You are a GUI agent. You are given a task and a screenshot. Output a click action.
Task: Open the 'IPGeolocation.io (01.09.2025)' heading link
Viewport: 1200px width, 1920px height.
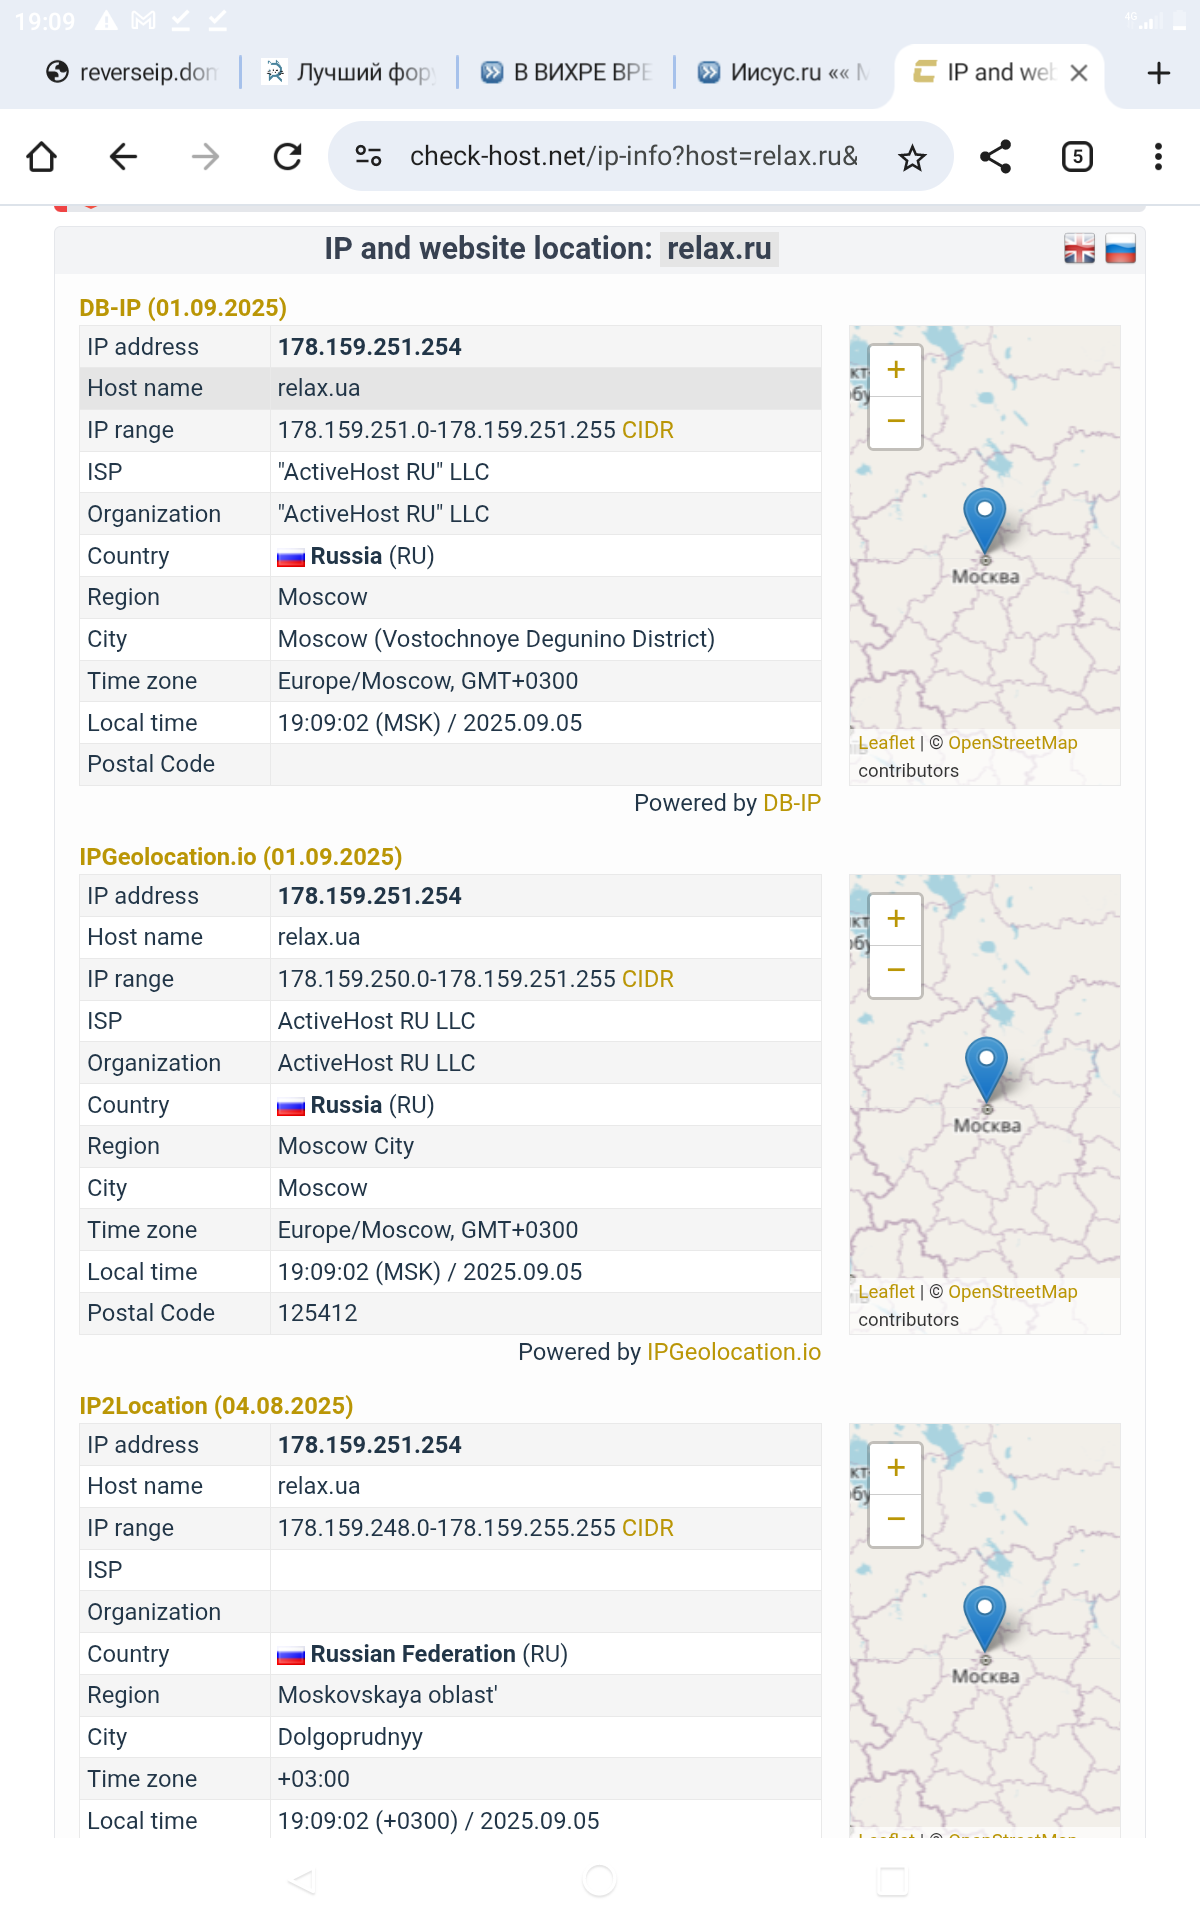click(241, 857)
